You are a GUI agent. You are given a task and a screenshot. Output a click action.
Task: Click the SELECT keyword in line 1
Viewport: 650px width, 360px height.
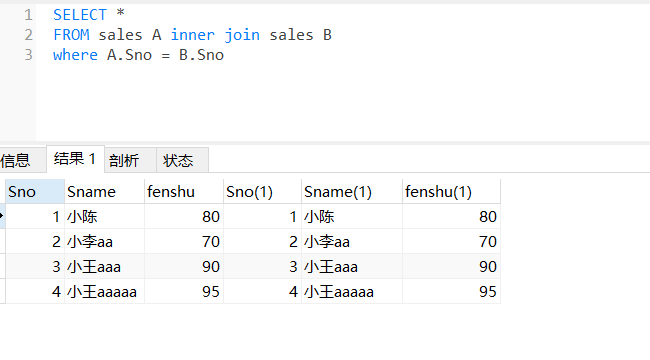click(x=80, y=15)
